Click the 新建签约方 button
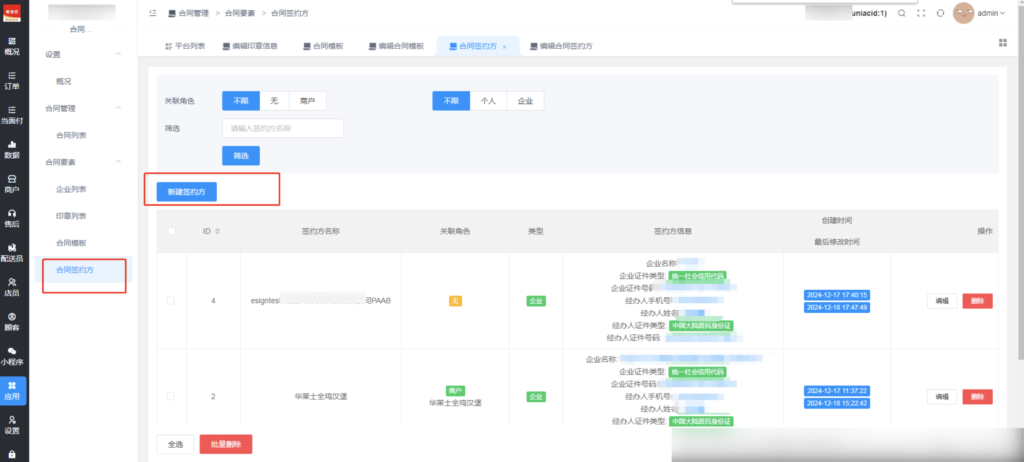This screenshot has height=462, width=1024. click(187, 190)
